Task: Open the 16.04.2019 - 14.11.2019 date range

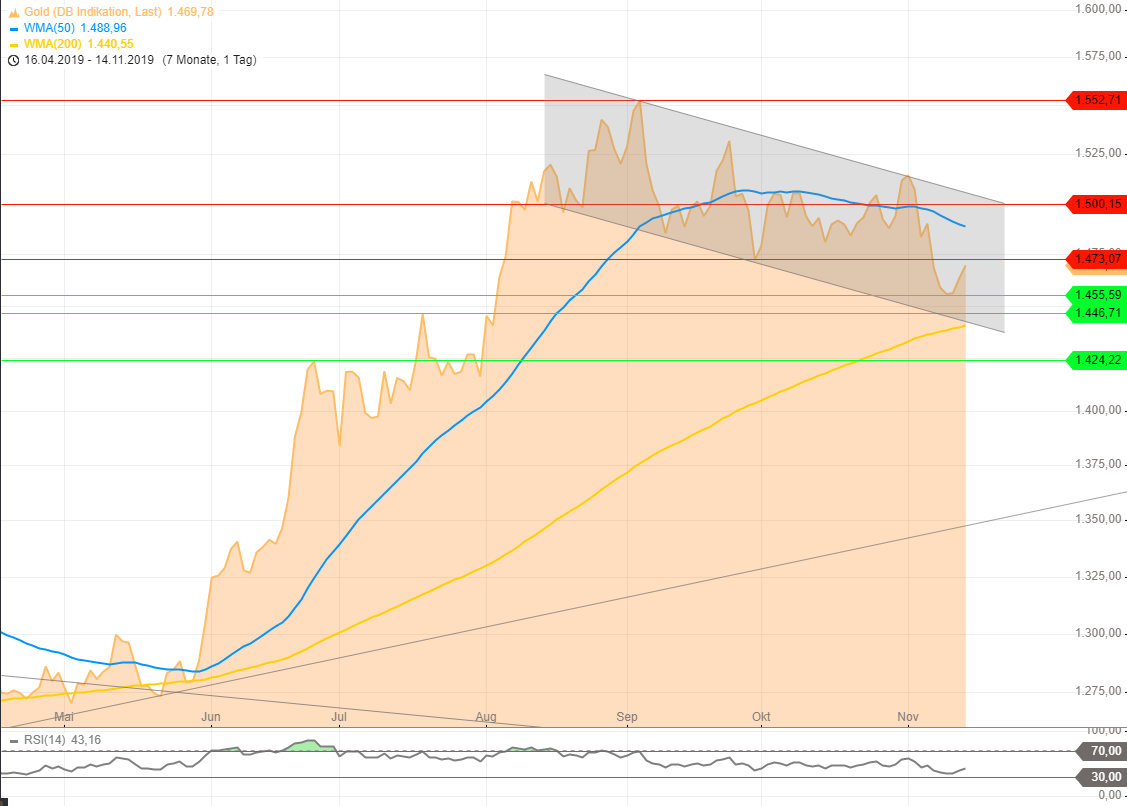Action: click(90, 60)
